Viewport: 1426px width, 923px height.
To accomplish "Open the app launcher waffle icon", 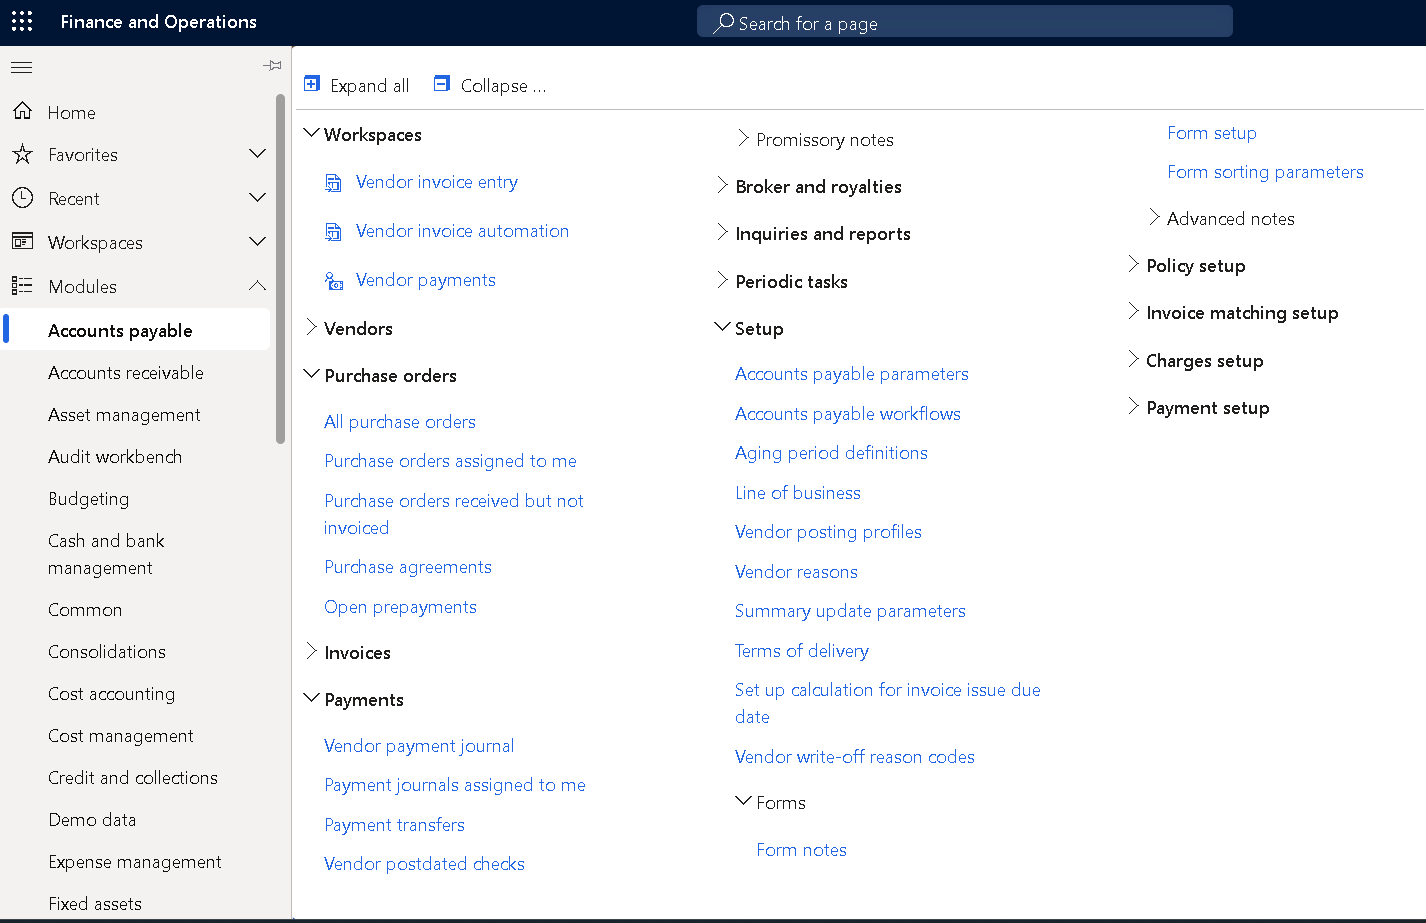I will [x=22, y=21].
